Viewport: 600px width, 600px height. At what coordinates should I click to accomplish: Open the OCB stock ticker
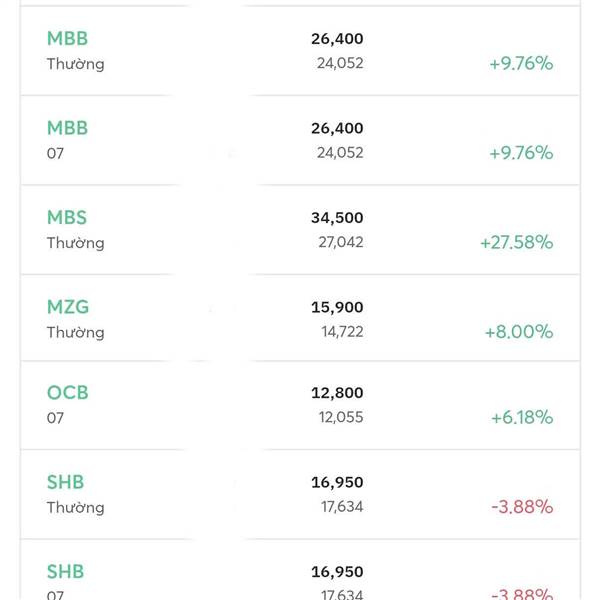68,393
